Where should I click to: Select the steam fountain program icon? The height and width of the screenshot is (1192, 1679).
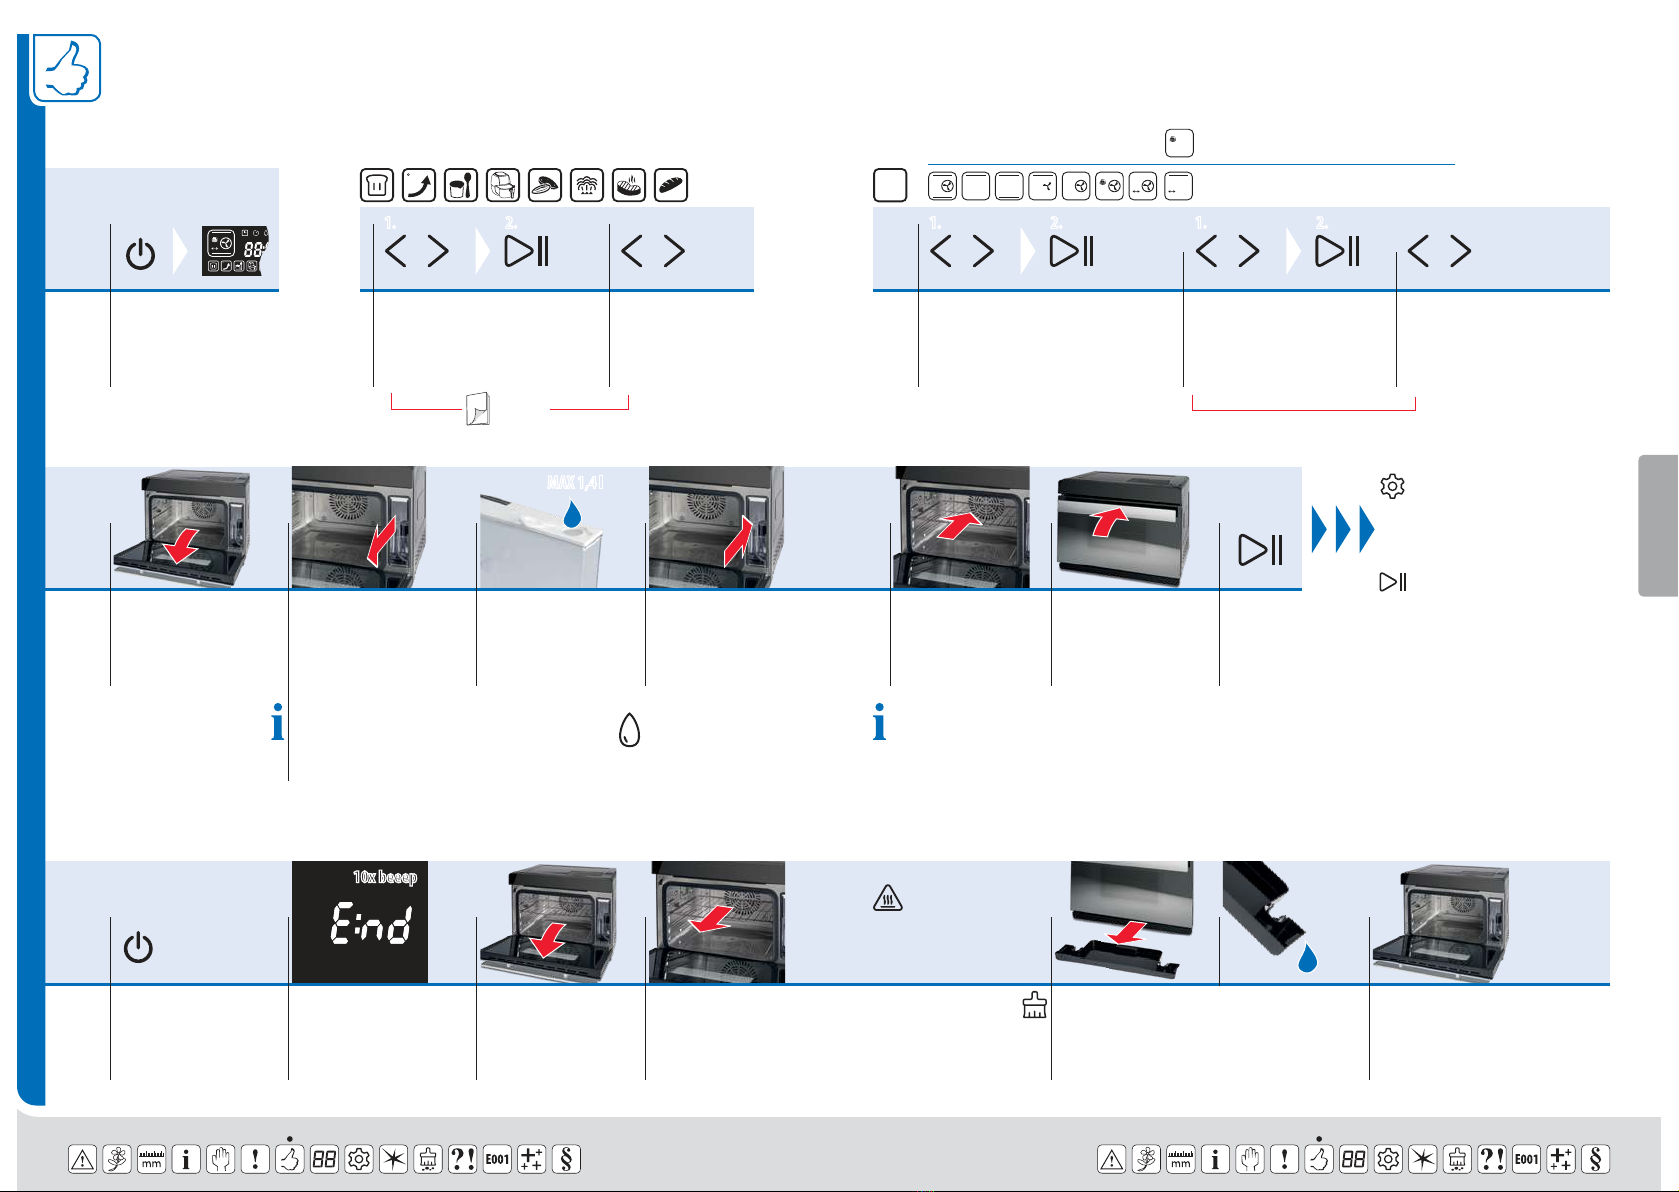coord(587,185)
